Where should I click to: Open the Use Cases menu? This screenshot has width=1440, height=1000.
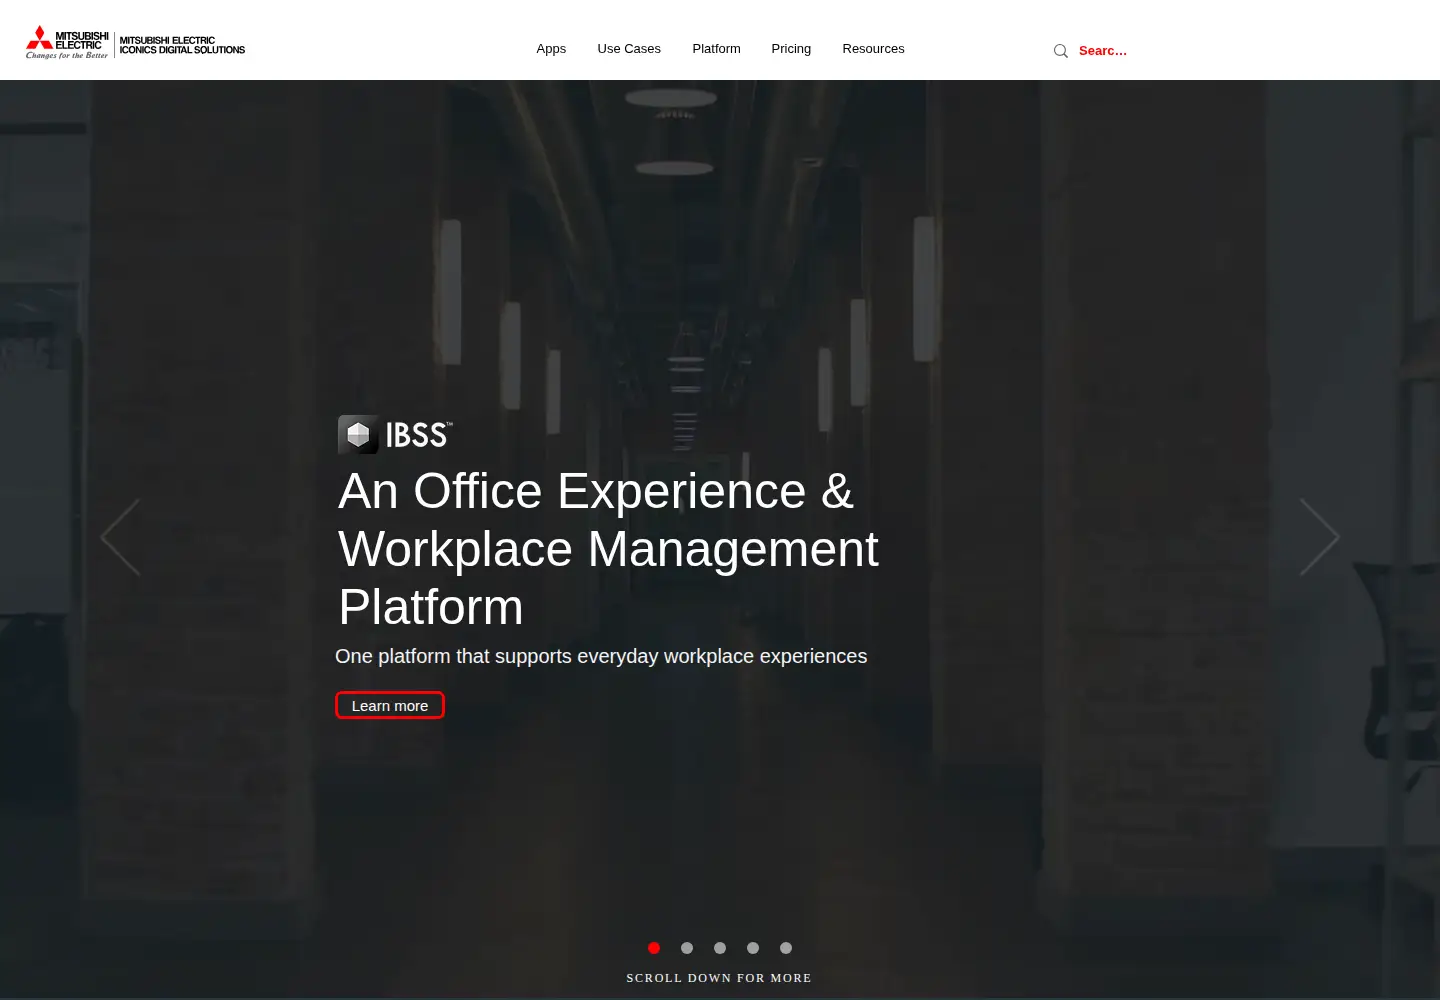click(629, 49)
